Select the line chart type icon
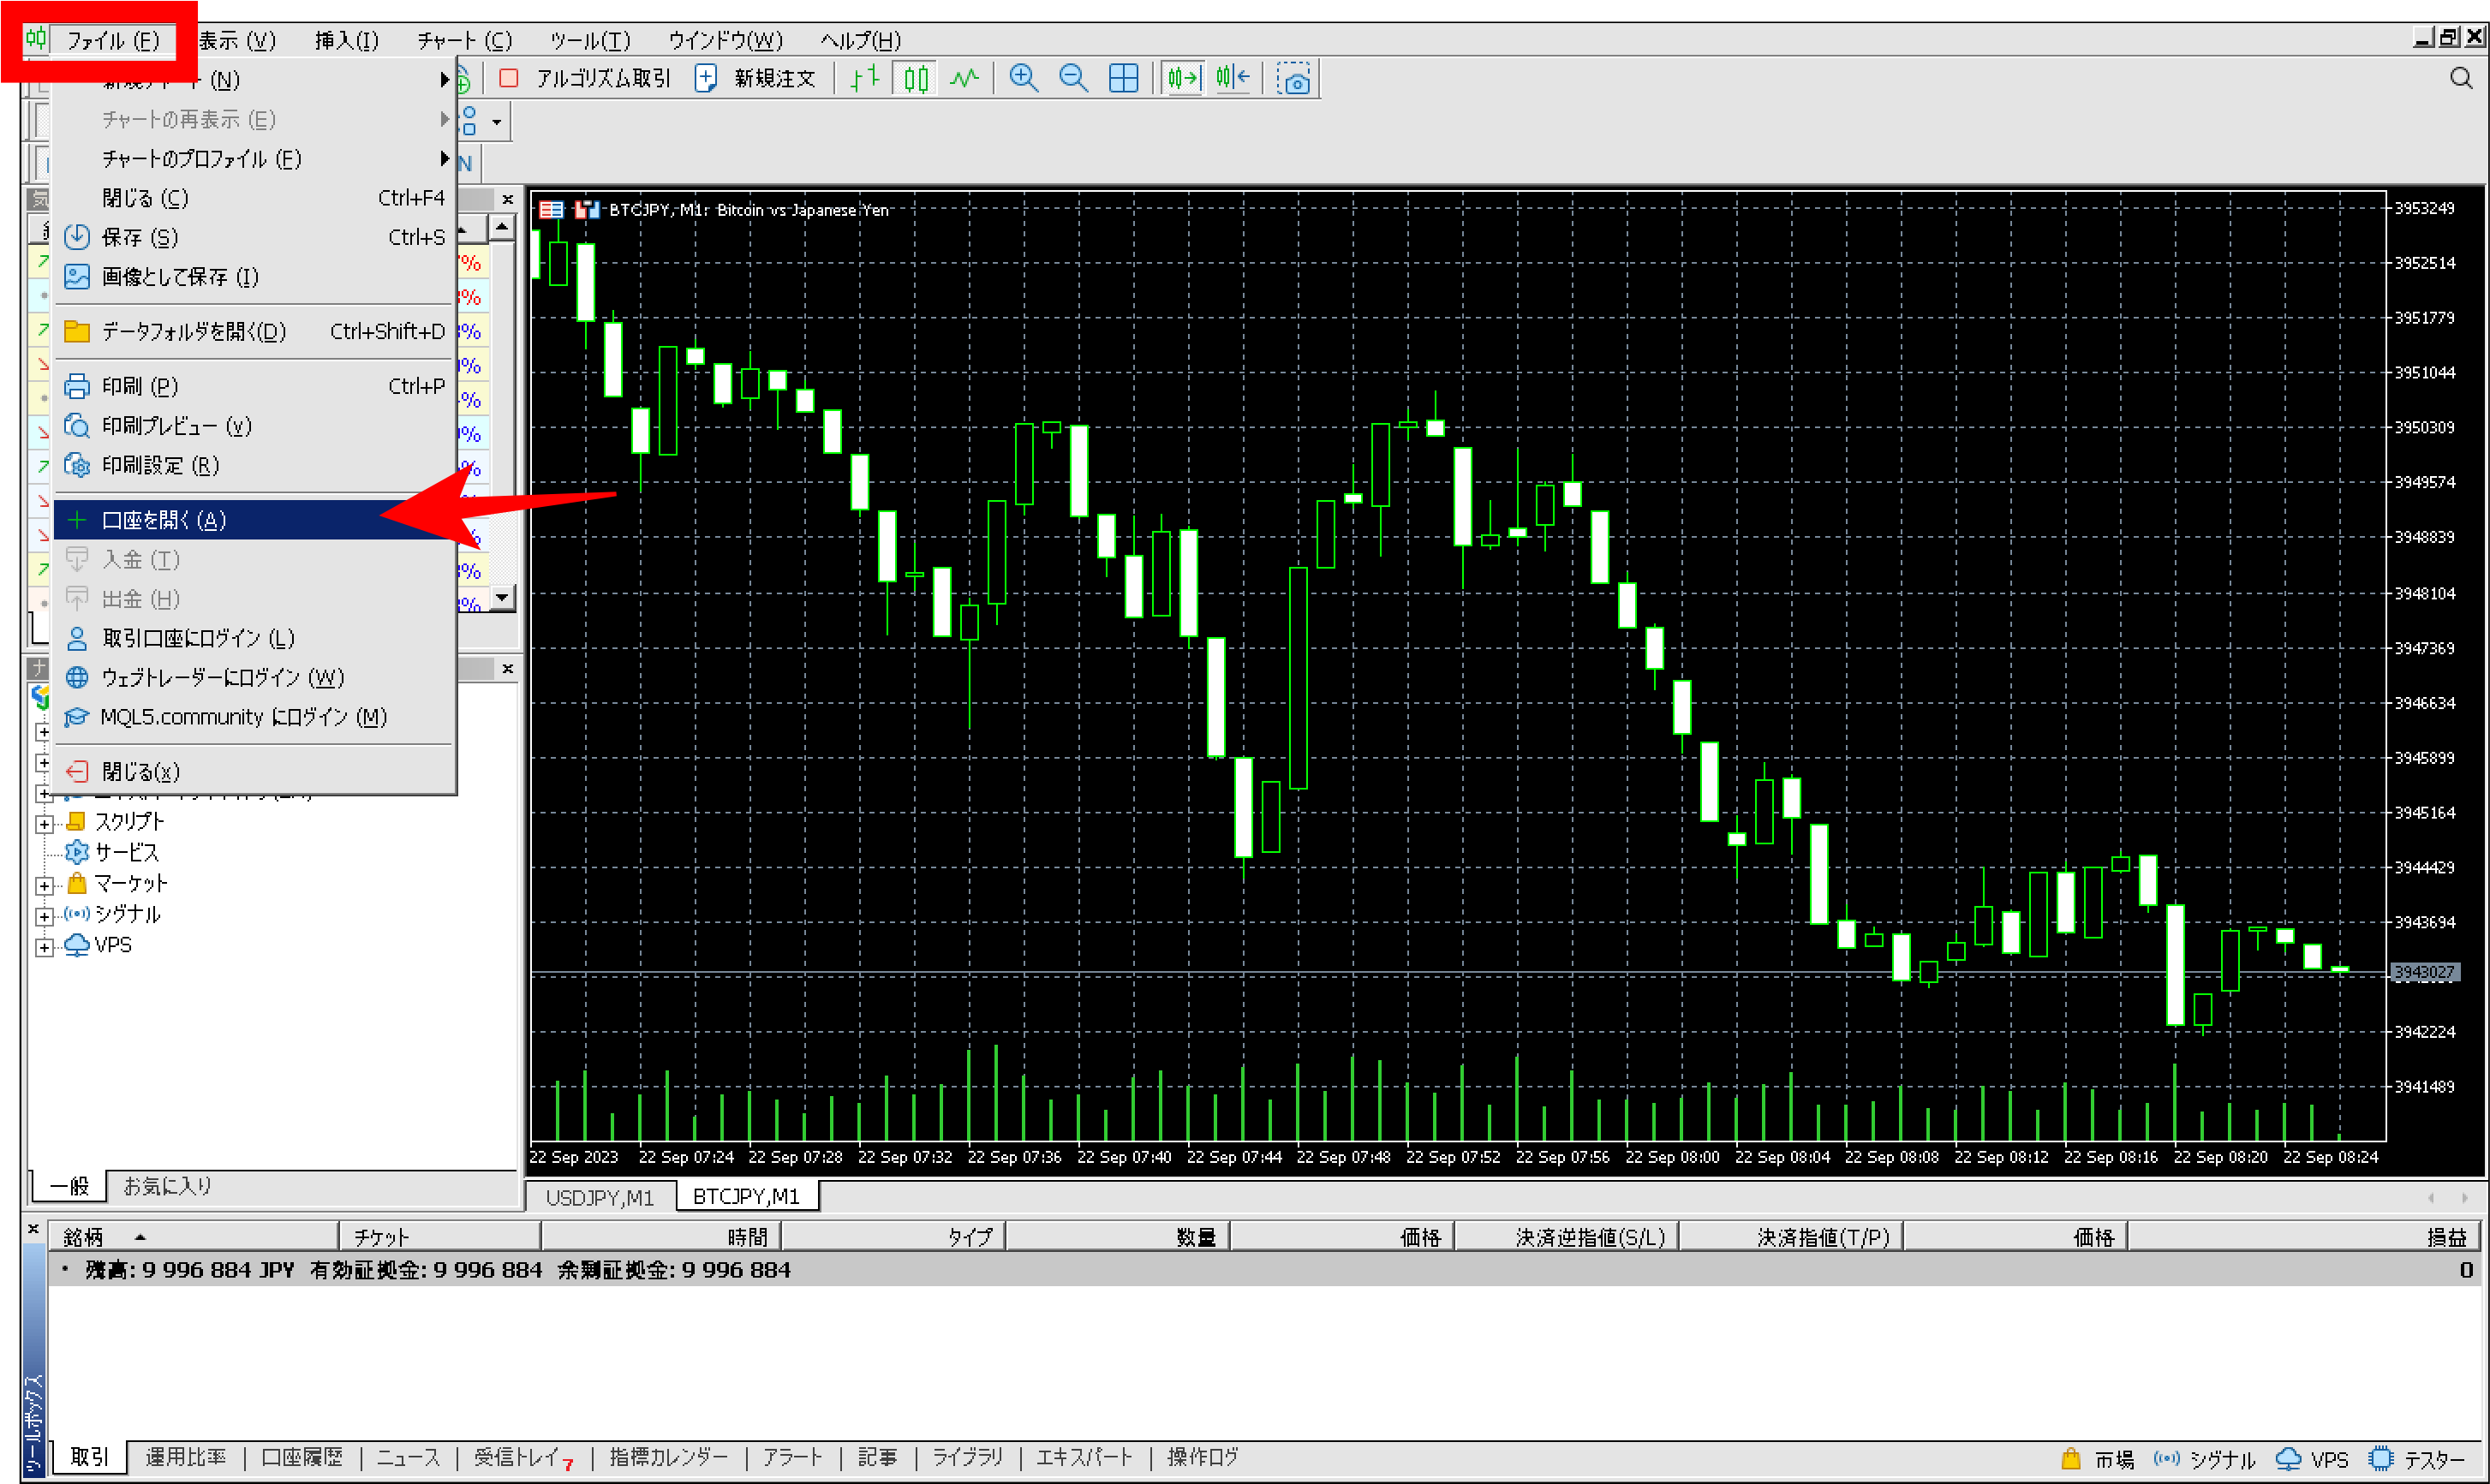 click(964, 78)
